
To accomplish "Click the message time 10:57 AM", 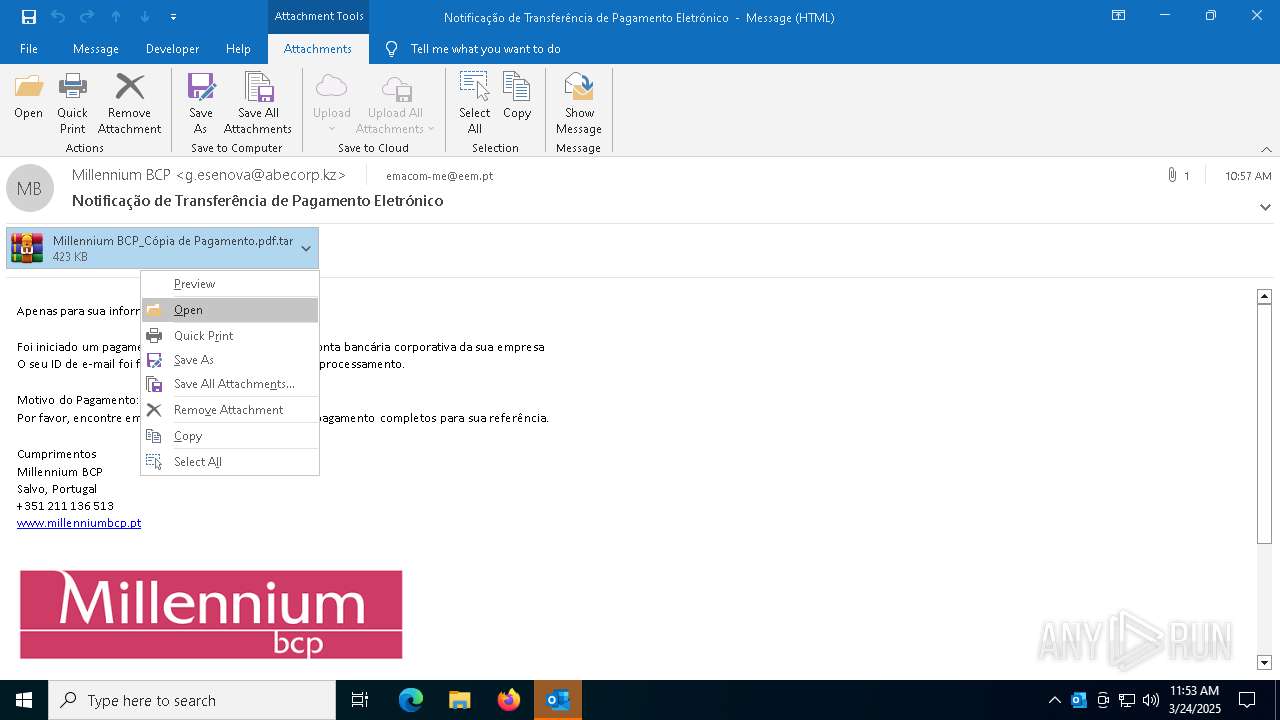I will (x=1248, y=176).
